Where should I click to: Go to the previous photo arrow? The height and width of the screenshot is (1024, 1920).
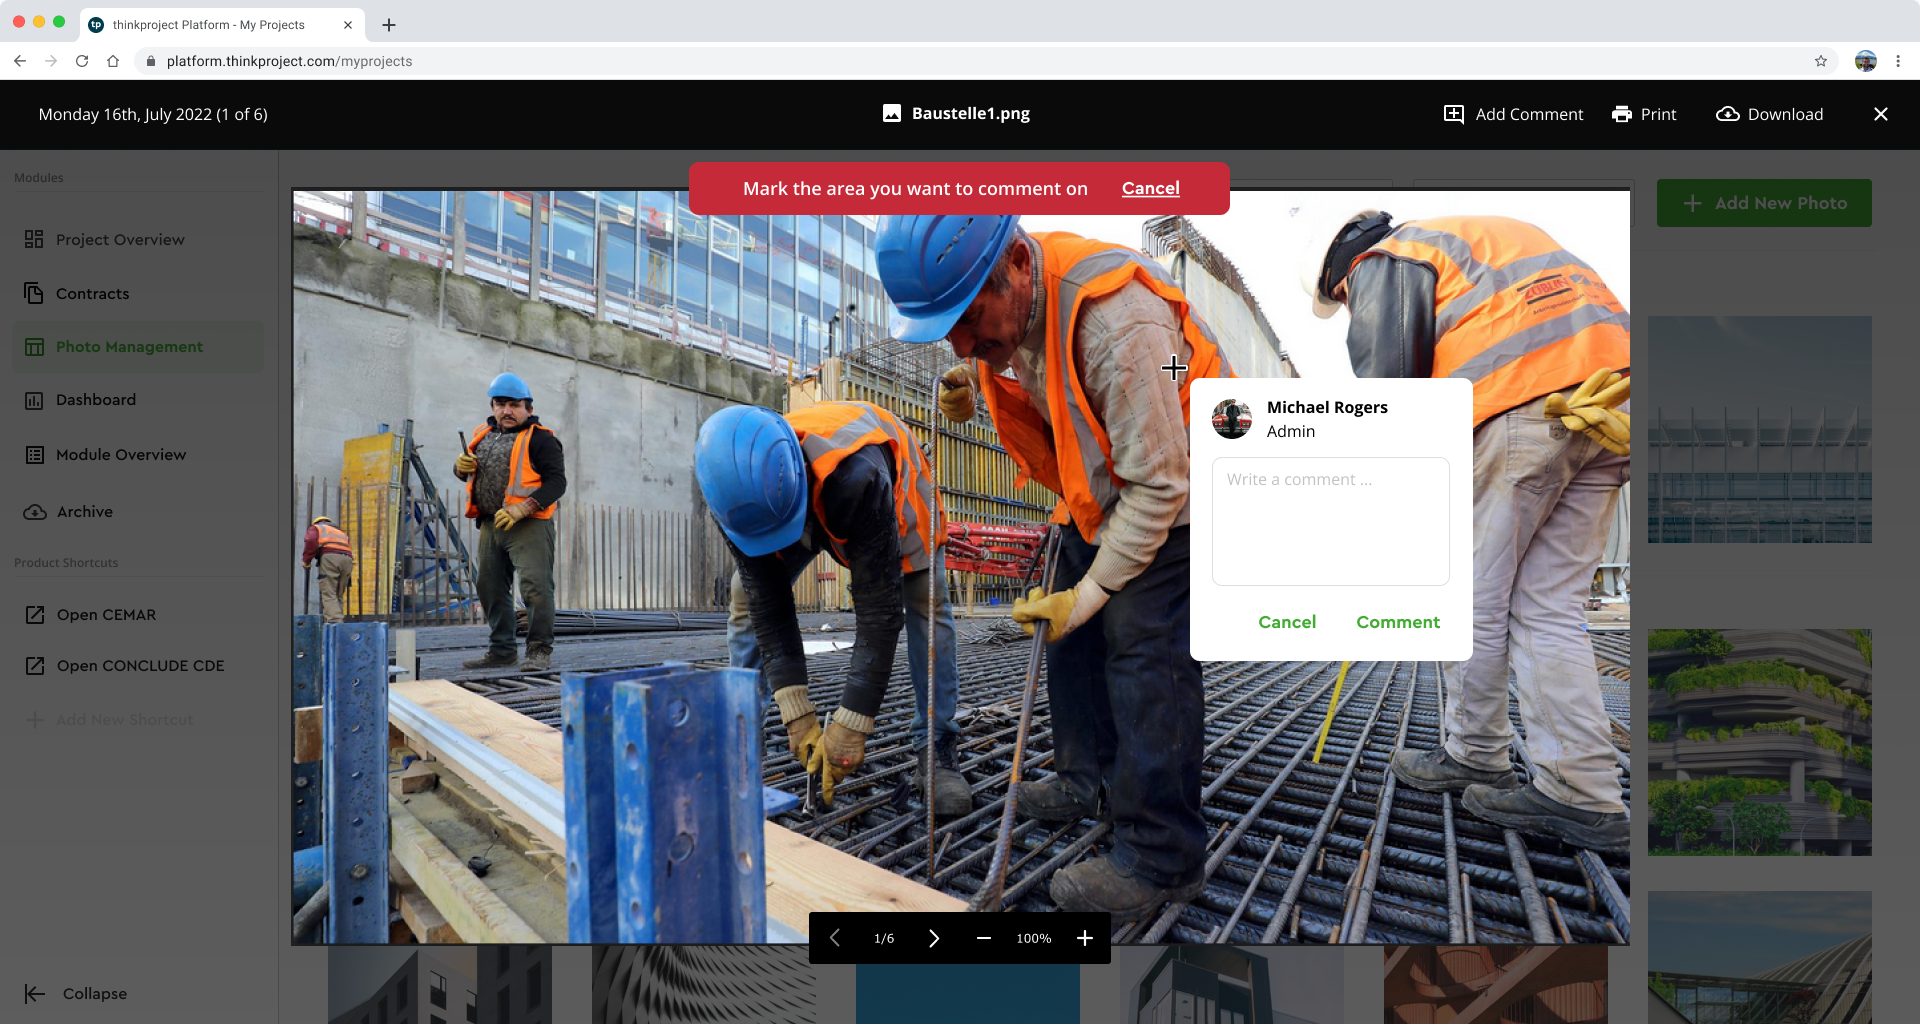coord(835,938)
